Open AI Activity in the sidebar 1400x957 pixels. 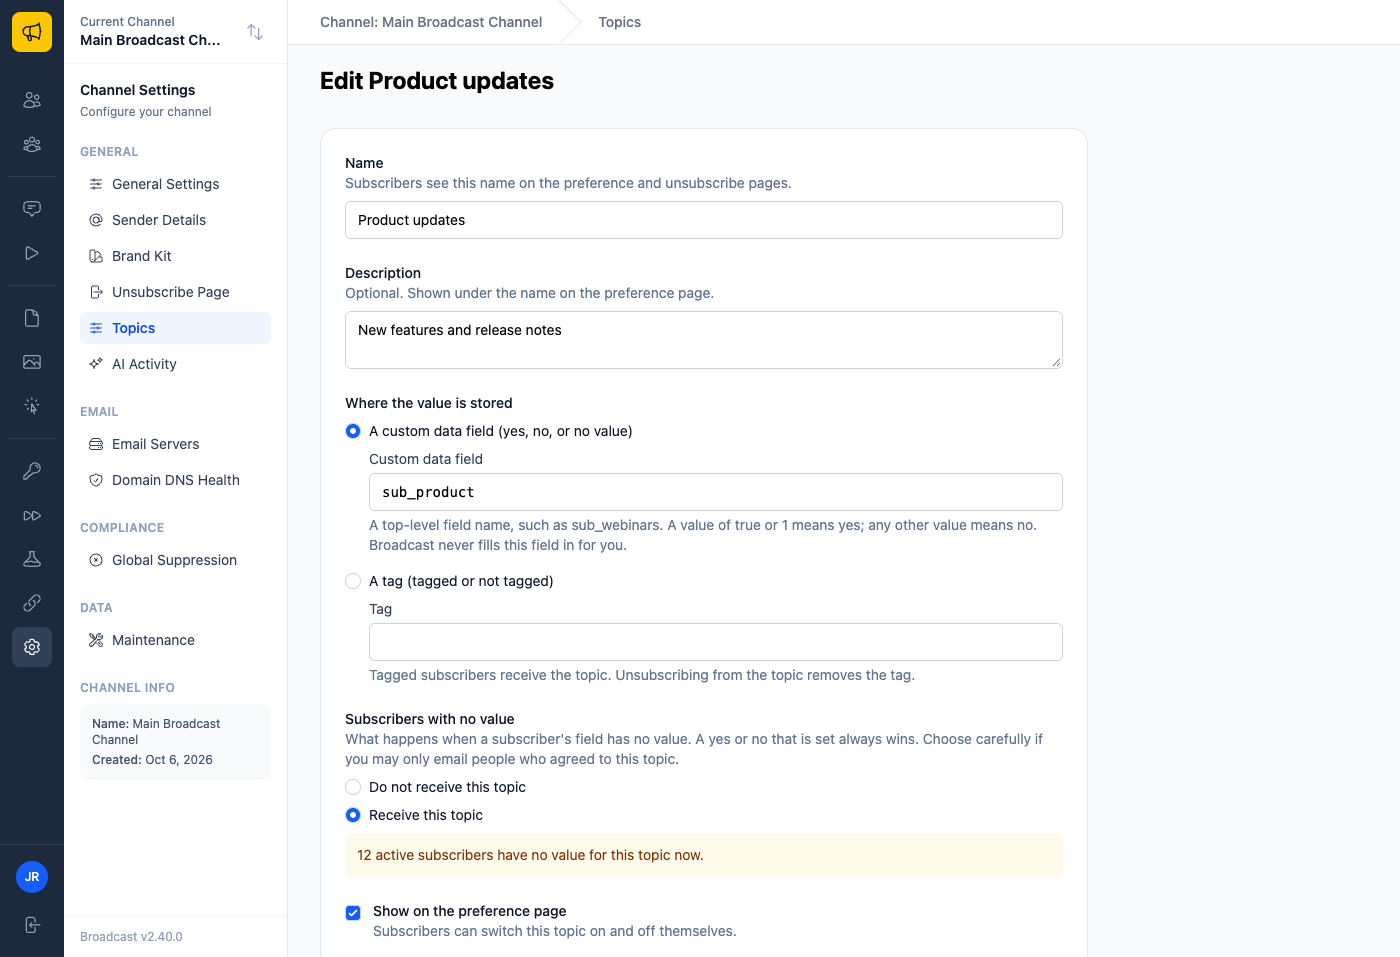tap(175, 364)
